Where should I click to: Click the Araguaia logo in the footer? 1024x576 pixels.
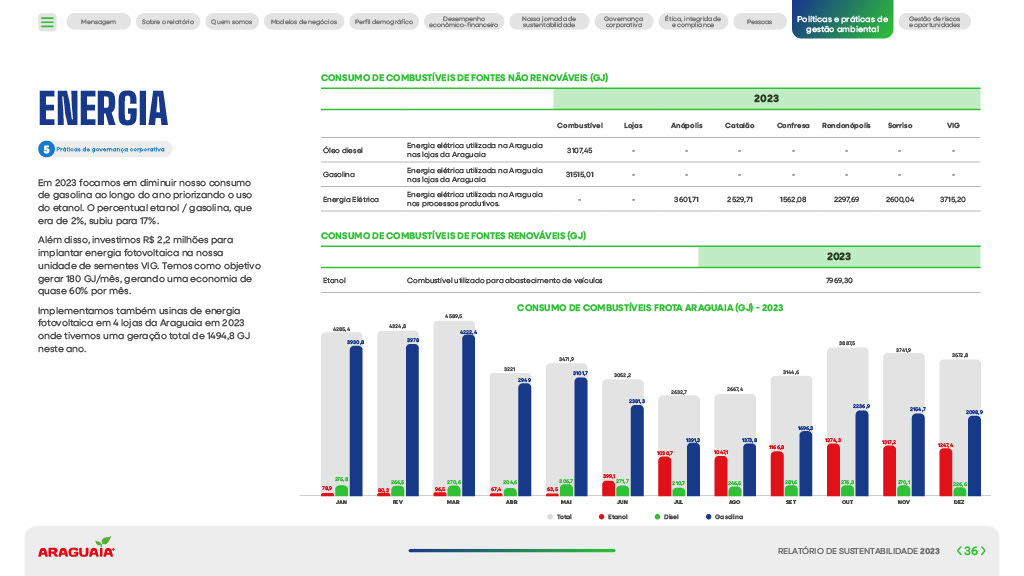click(x=76, y=548)
